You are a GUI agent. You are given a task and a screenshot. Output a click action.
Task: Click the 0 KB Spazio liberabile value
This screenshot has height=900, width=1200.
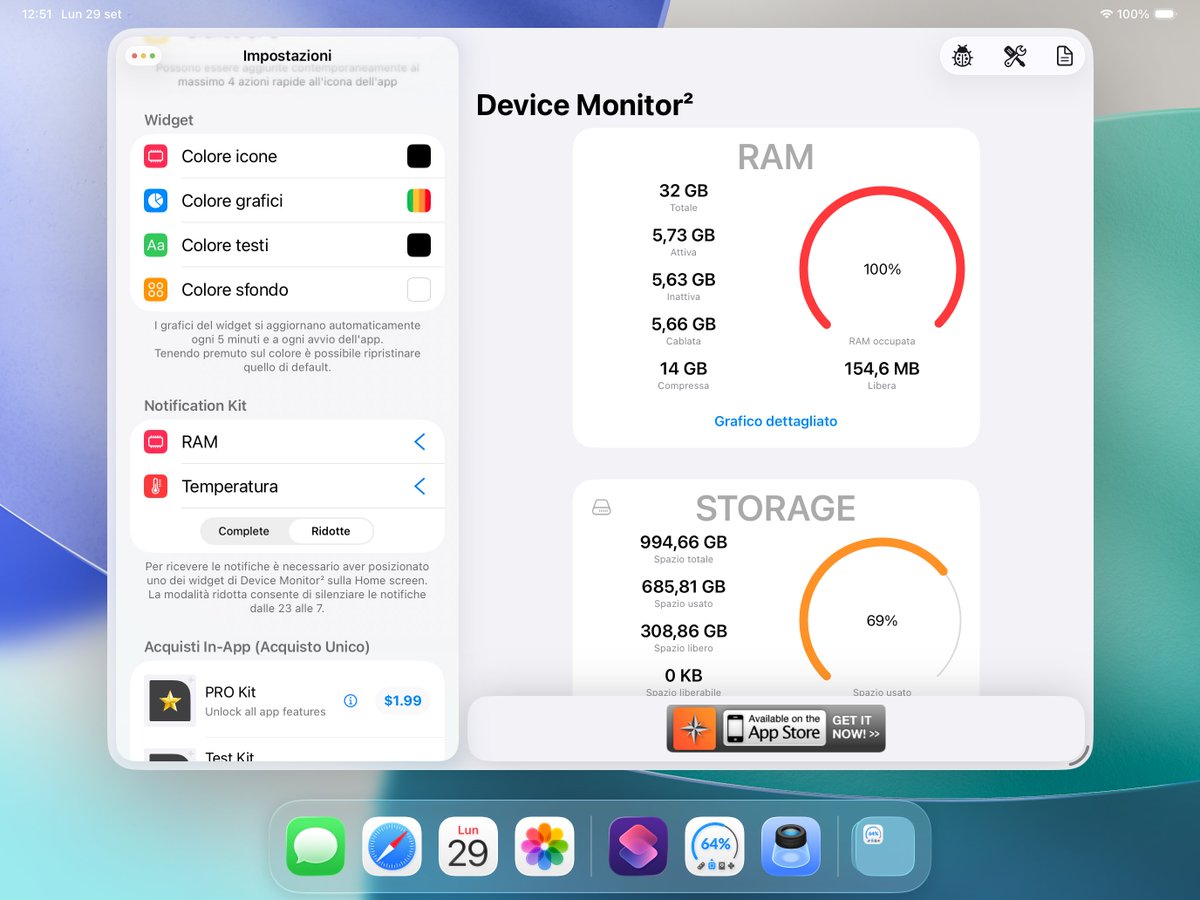point(684,676)
